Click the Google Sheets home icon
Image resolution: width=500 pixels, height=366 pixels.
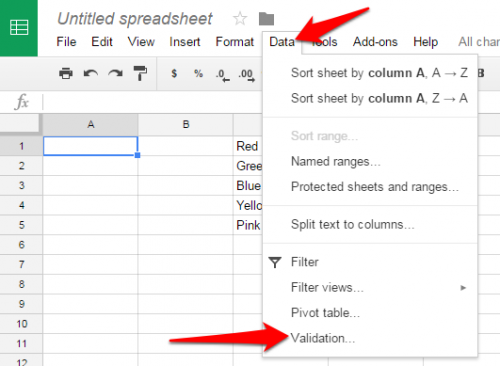19,28
